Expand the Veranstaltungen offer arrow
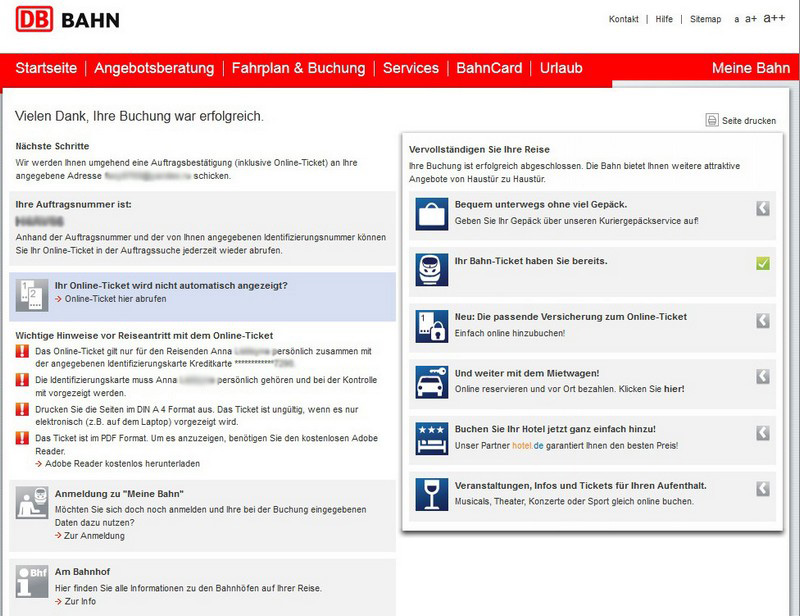 (x=763, y=488)
